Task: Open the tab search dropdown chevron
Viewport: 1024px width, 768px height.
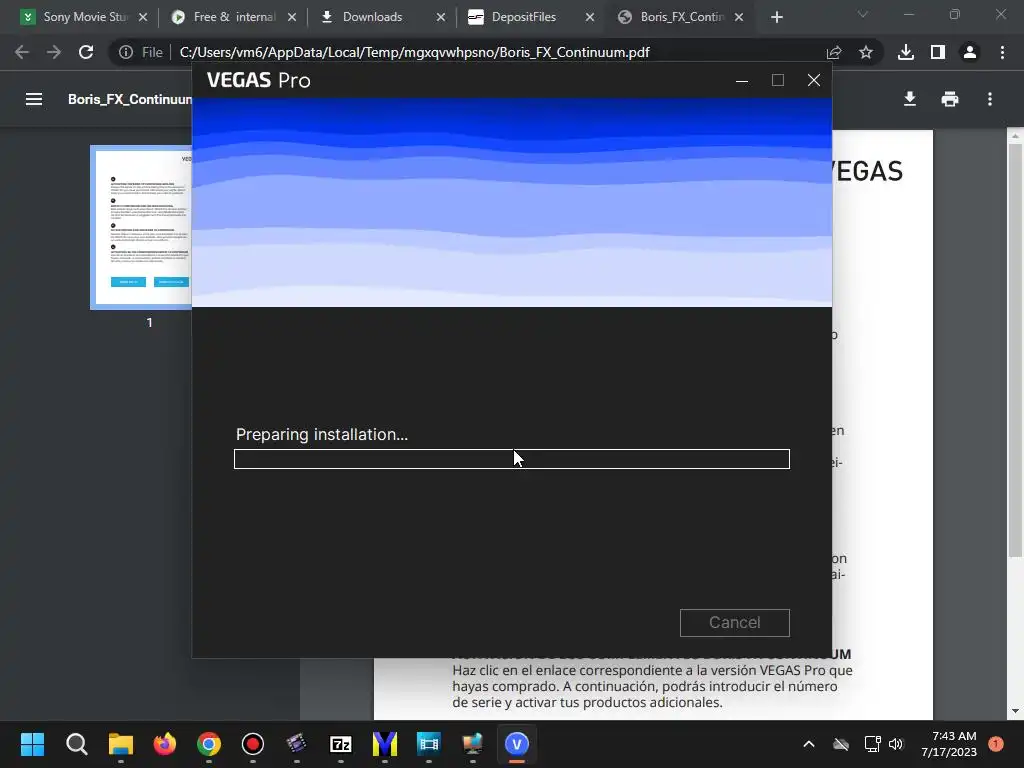Action: (x=863, y=14)
